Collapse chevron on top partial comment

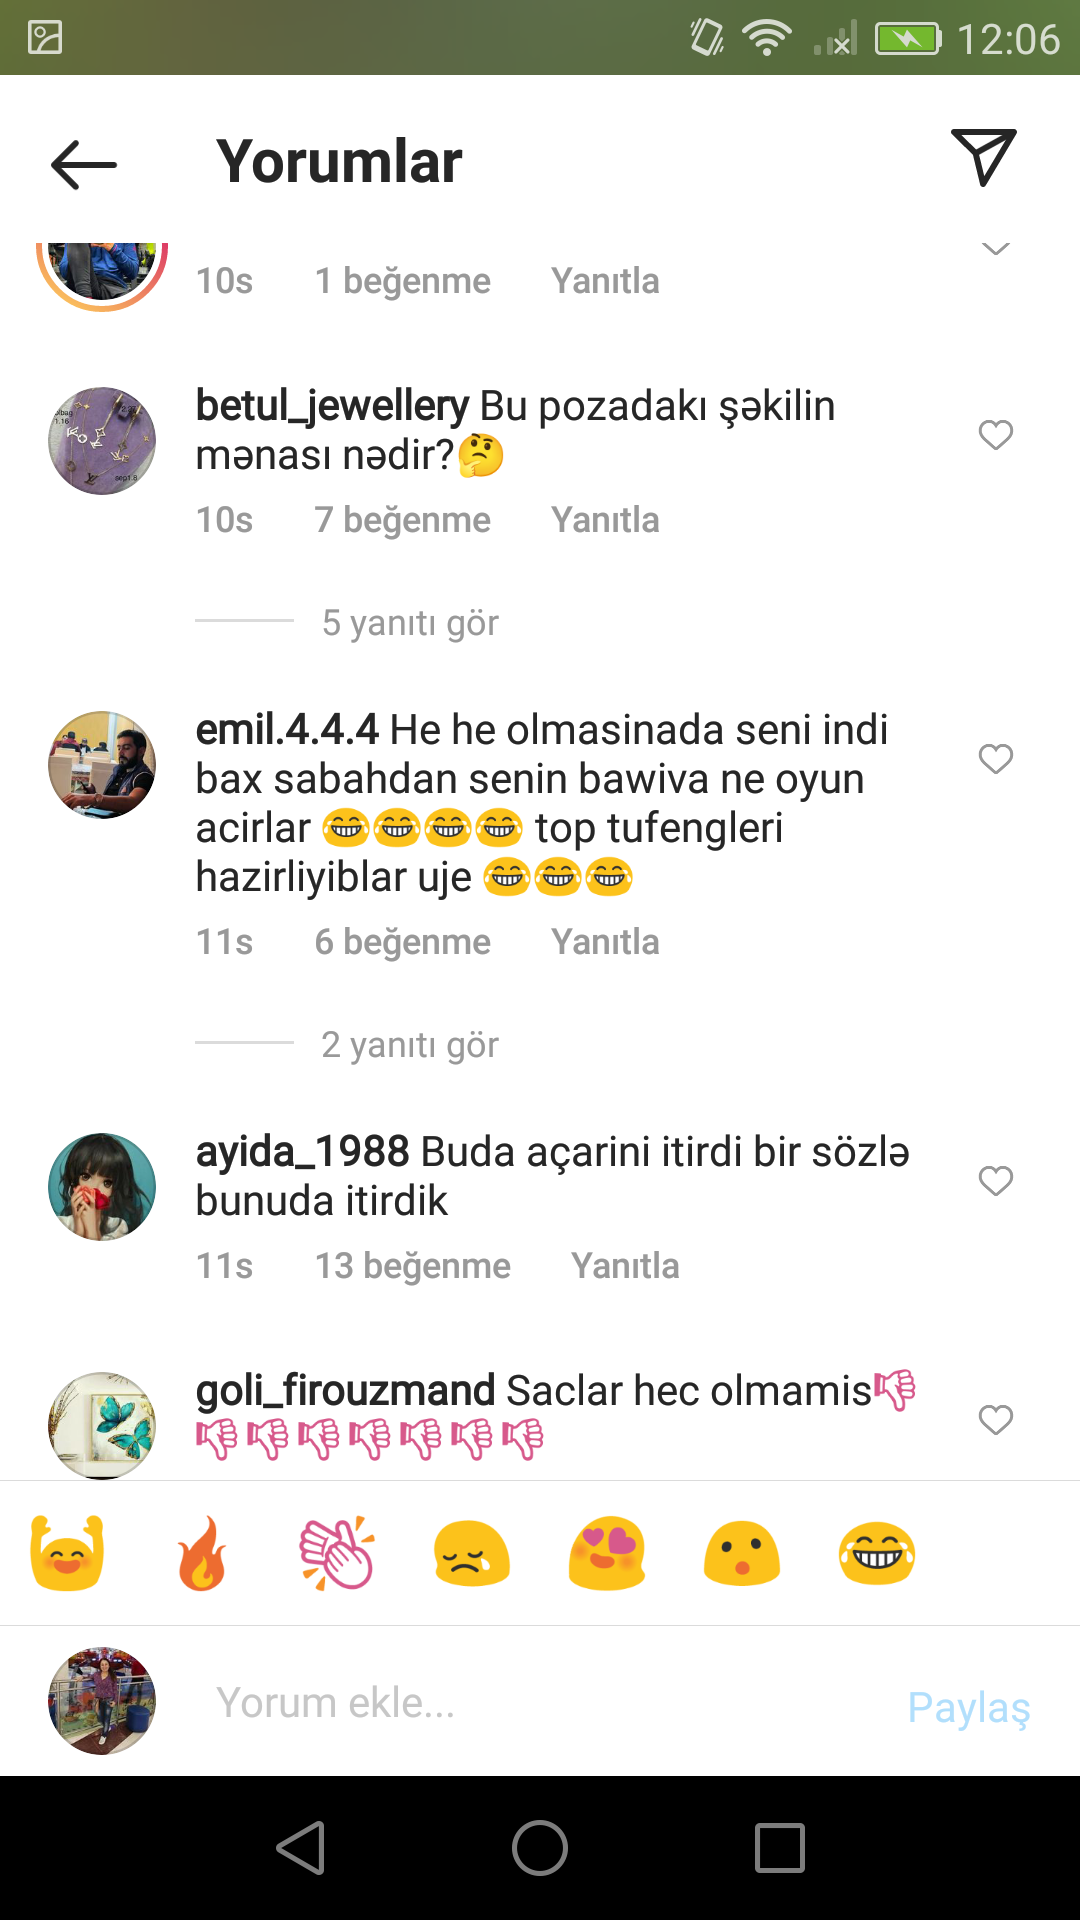pyautogui.click(x=995, y=249)
